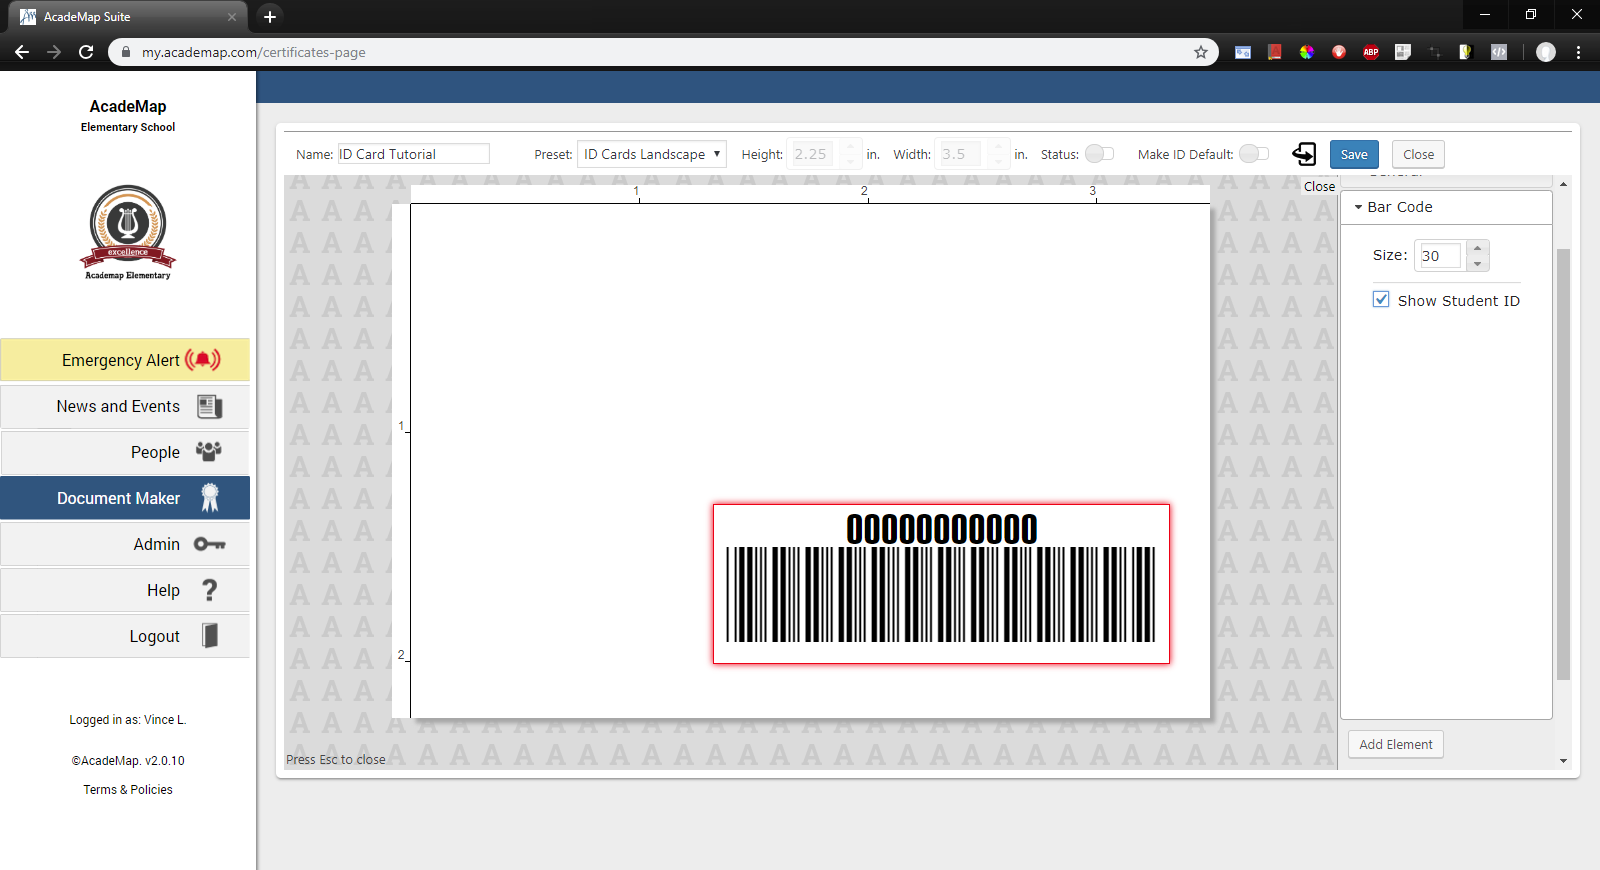Viewport: 1600px width, 870px height.
Task: Open the red stop-hand extension
Action: pos(1339,52)
